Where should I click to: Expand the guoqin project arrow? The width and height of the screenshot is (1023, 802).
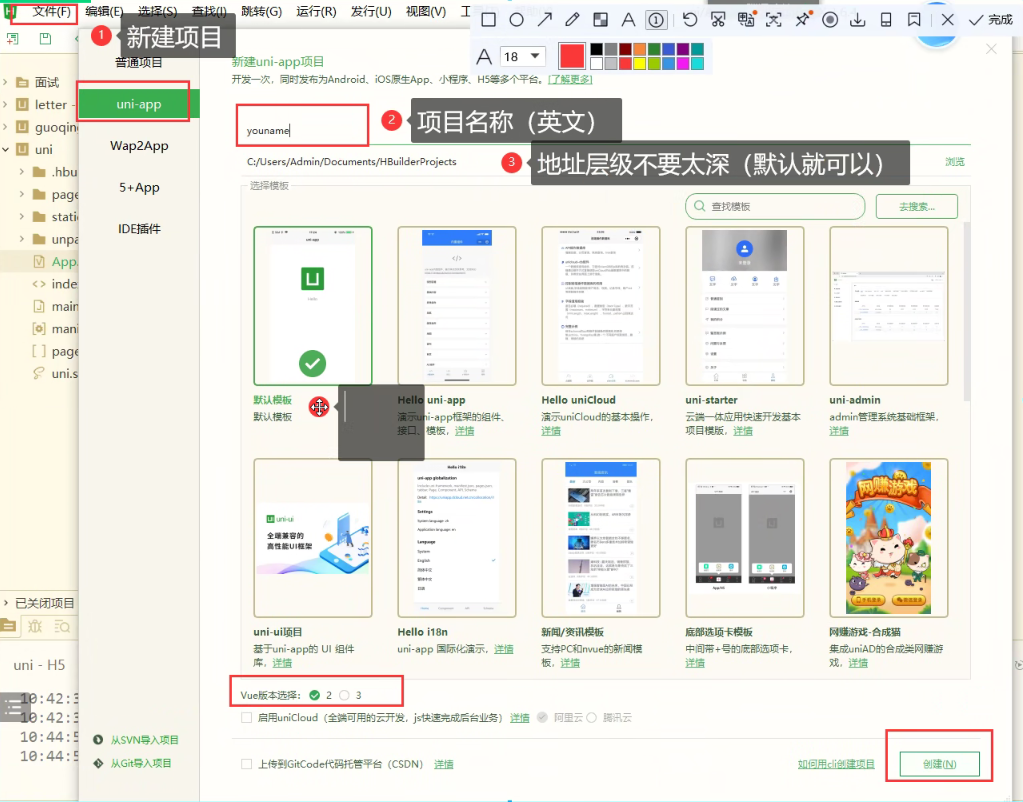pyautogui.click(x=6, y=127)
